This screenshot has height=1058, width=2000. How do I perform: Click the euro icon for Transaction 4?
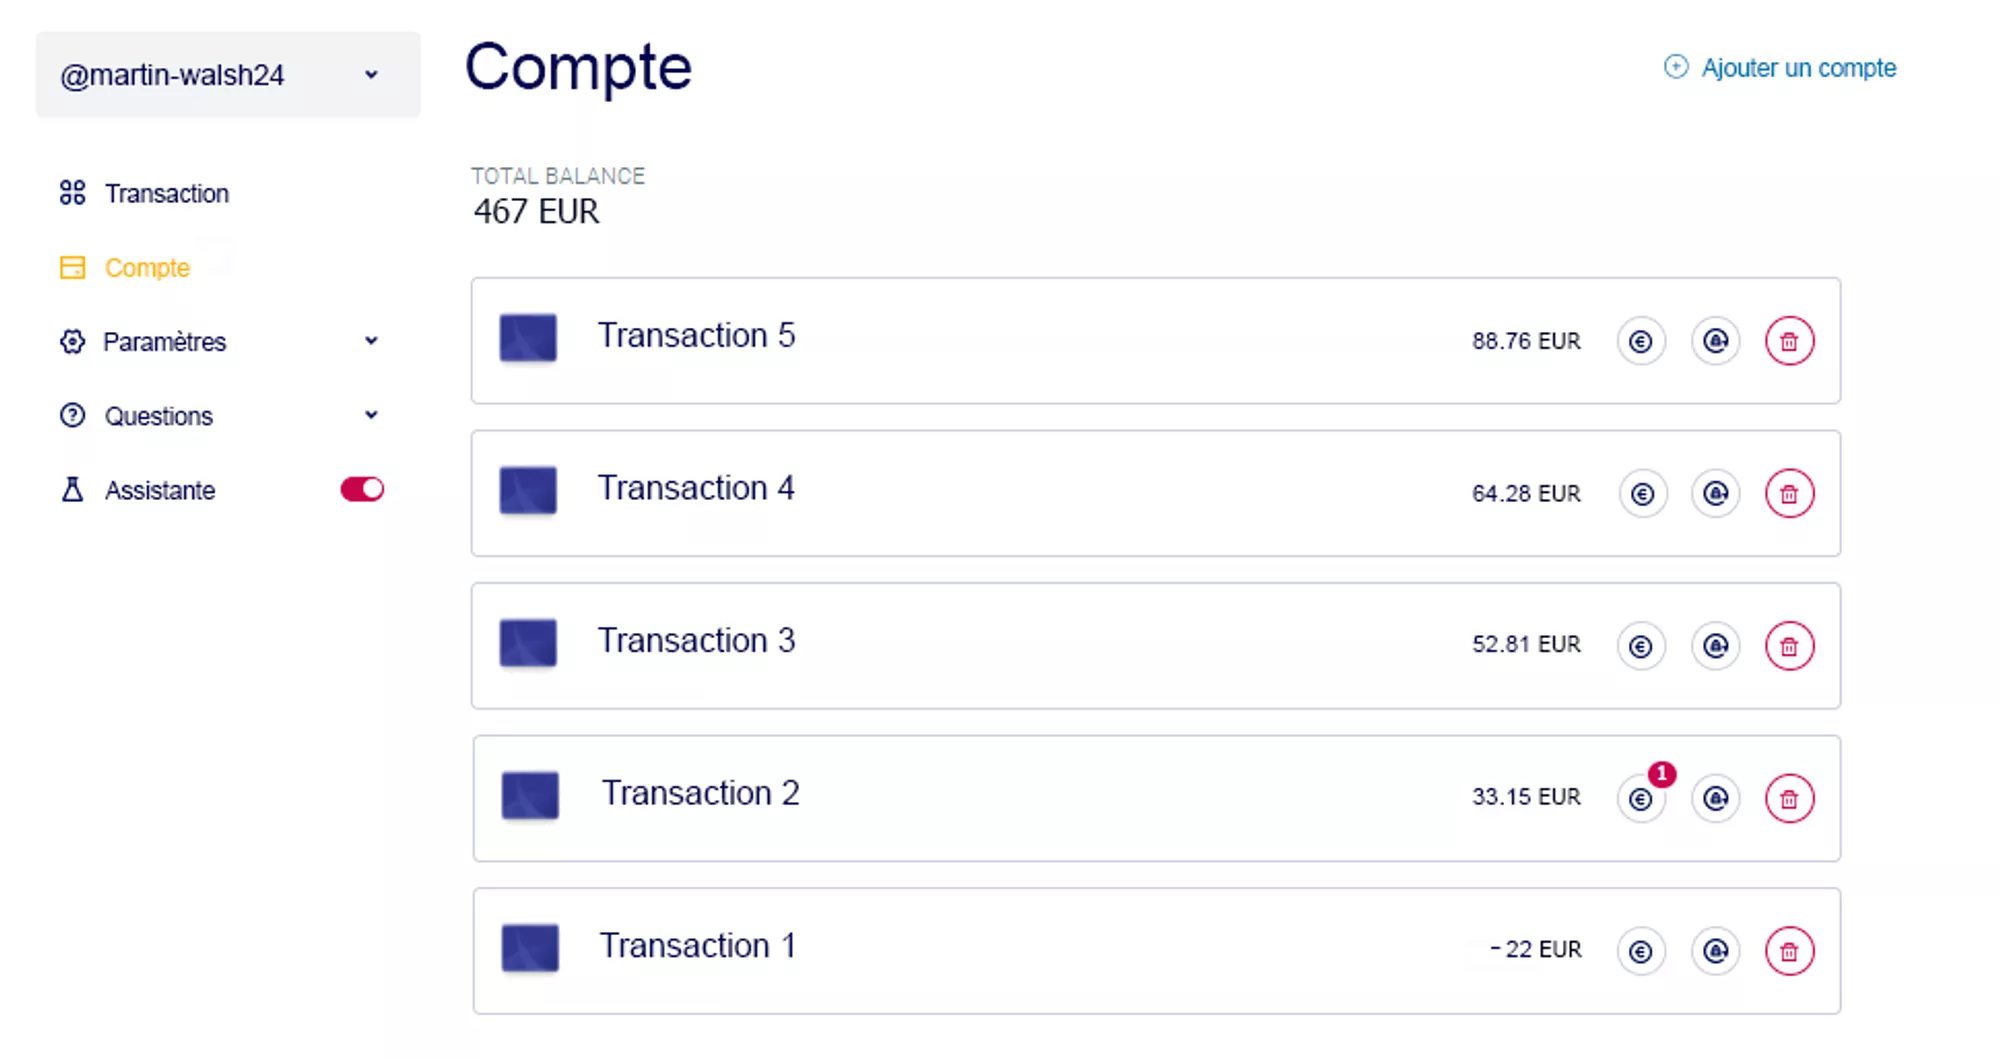click(1641, 494)
